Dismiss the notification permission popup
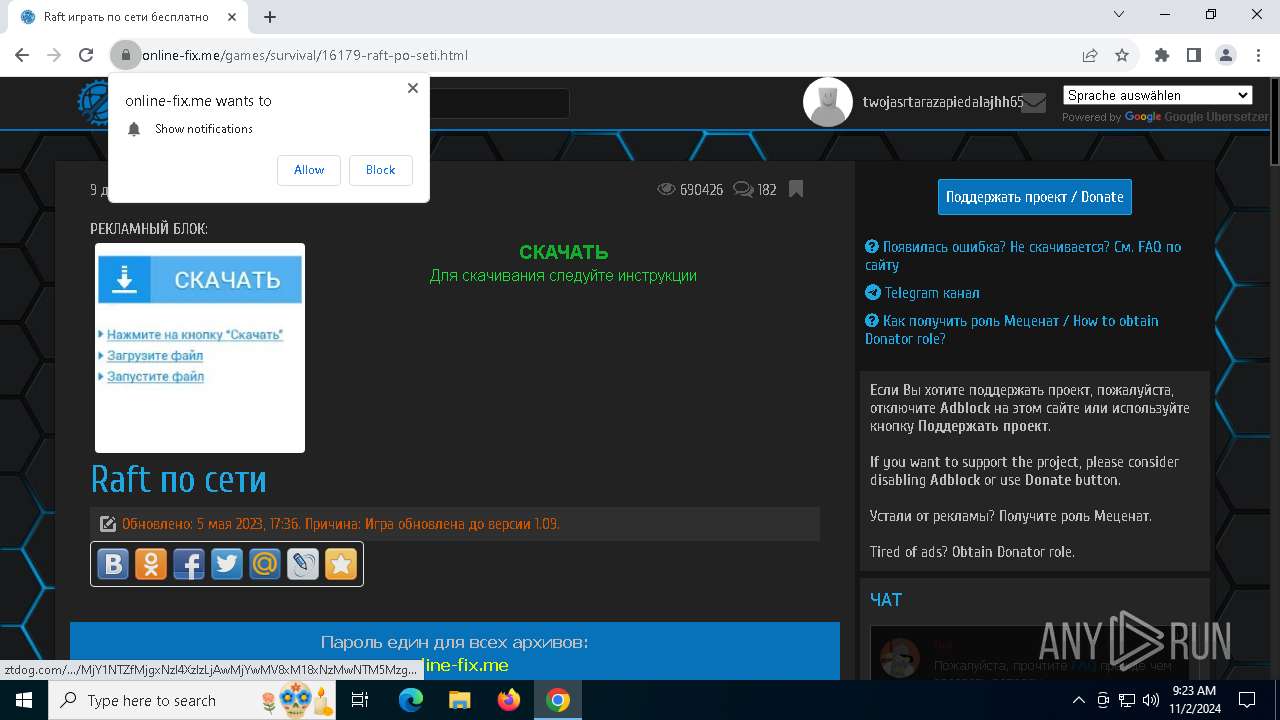Image resolution: width=1280 pixels, height=720 pixels. pyautogui.click(x=412, y=88)
